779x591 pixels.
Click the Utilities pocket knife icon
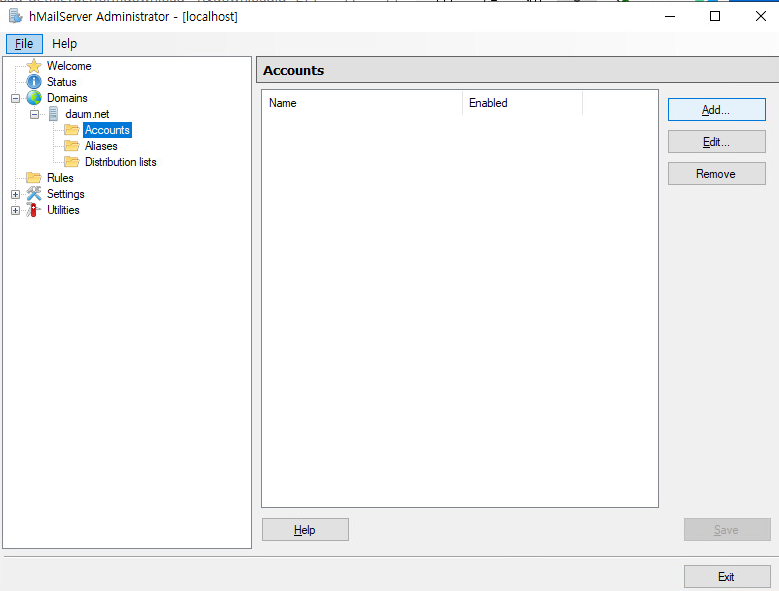click(34, 210)
